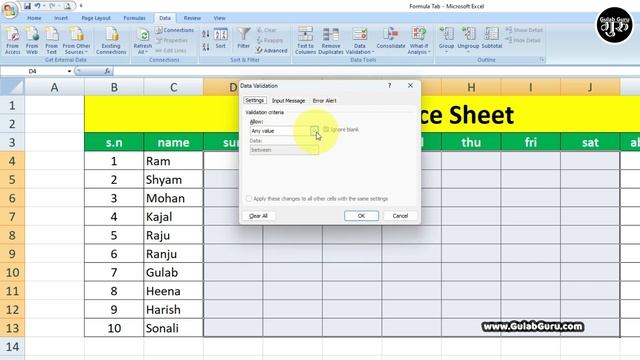The image size is (640, 360).
Task: Click the Ungroup outline icon
Action: 468,40
